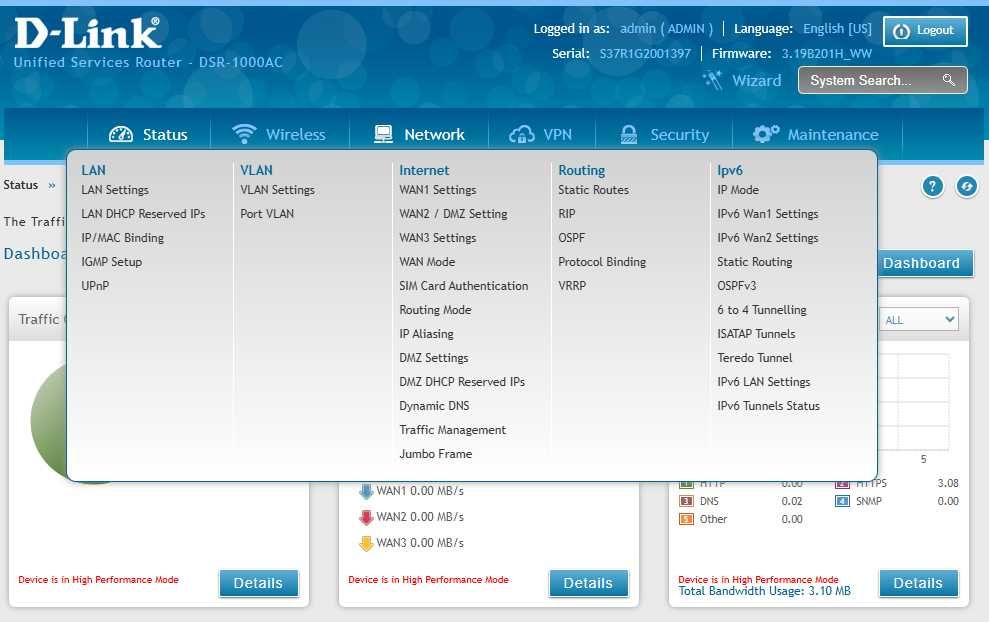
Task: Open DMZ DHCP Reserved IPs
Action: tap(462, 382)
